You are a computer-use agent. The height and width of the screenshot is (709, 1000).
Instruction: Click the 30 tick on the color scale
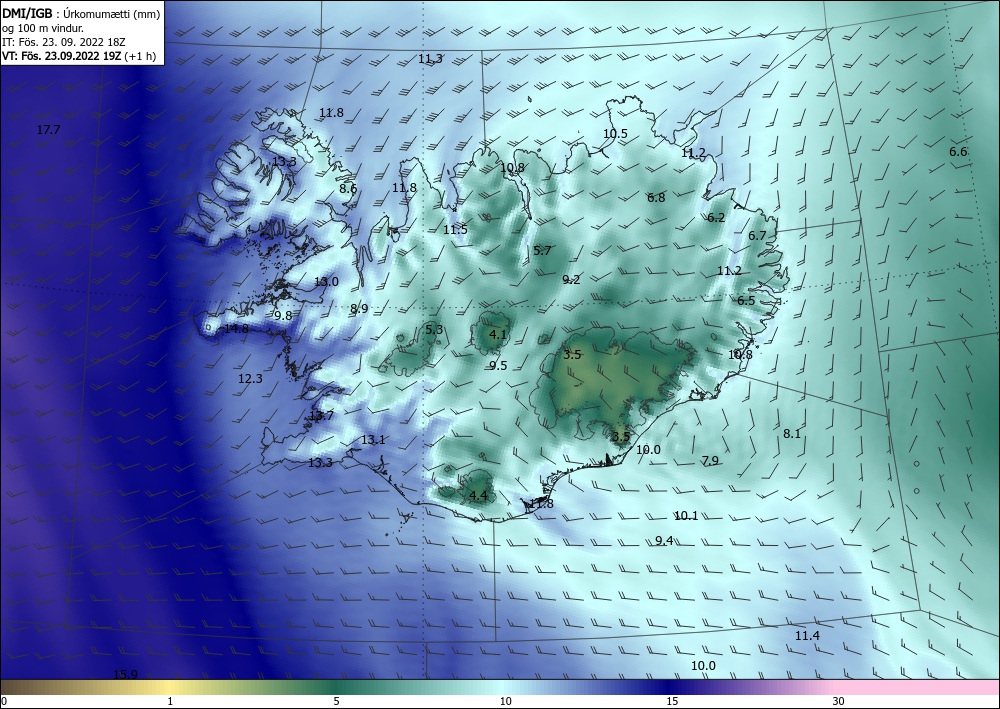point(839,702)
